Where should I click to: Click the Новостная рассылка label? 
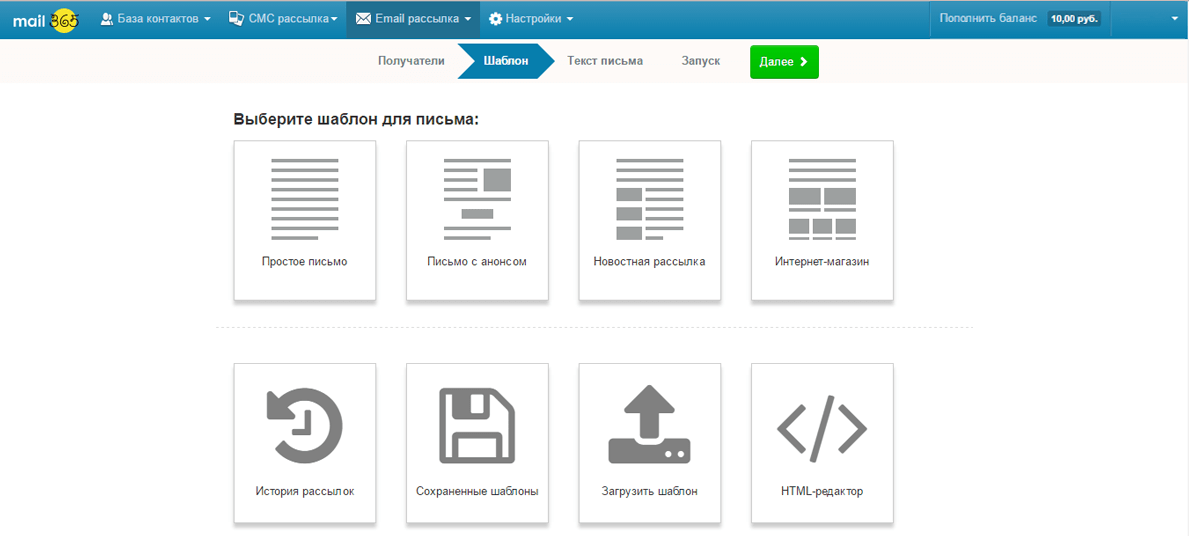[650, 262]
